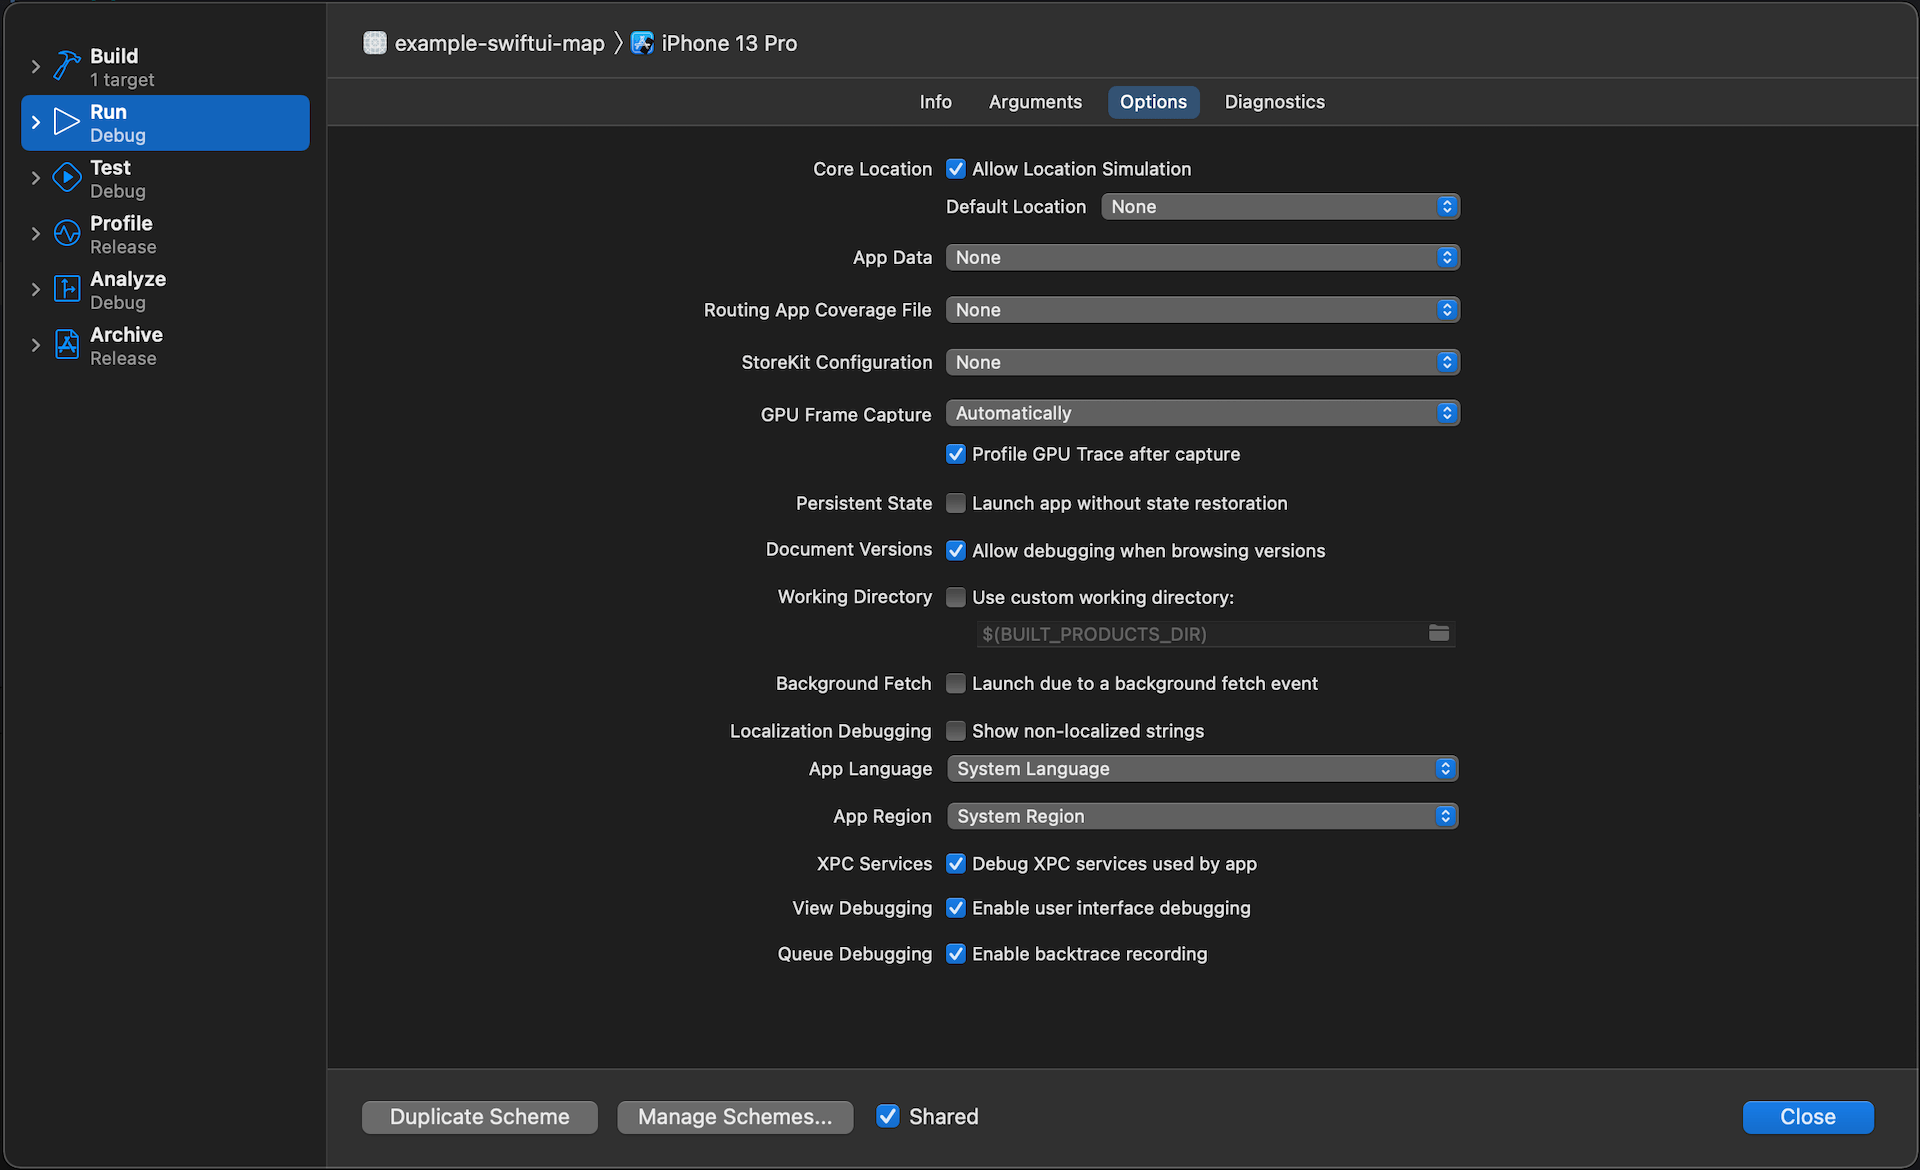Click the Build hammer icon
The height and width of the screenshot is (1170, 1920).
point(66,66)
